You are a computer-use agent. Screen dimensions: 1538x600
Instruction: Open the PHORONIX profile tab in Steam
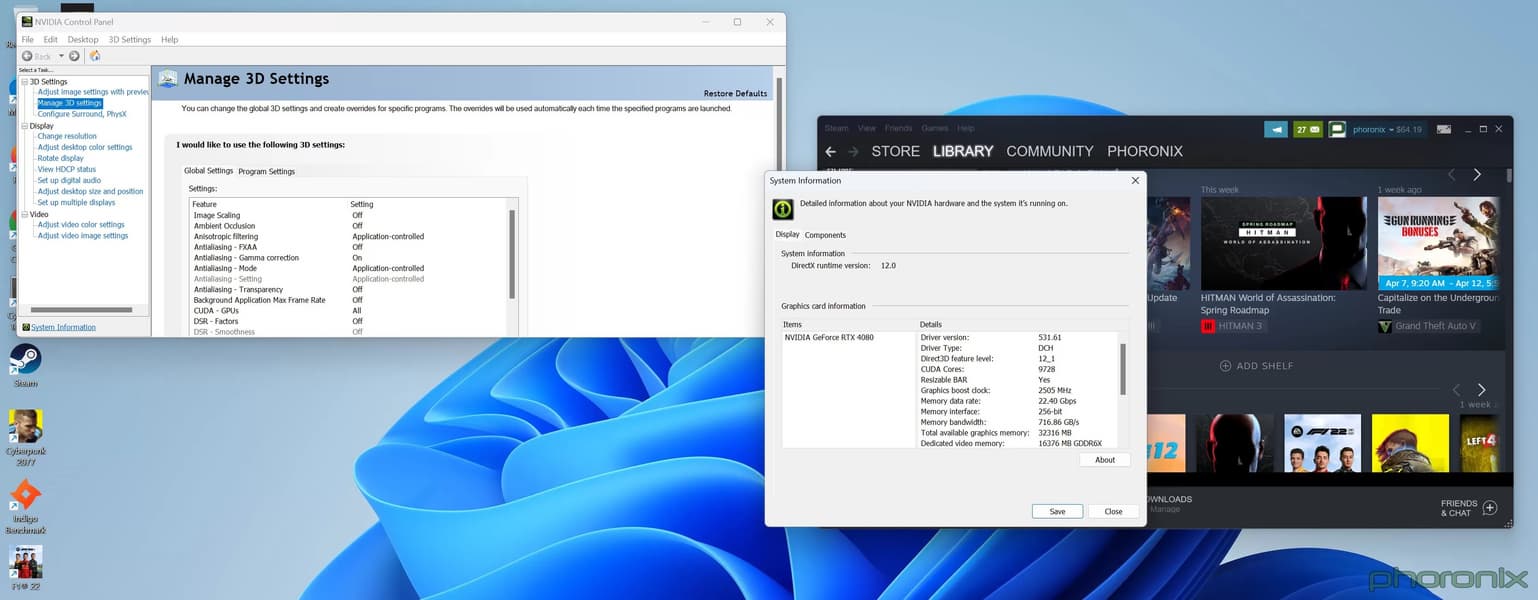(x=1145, y=151)
